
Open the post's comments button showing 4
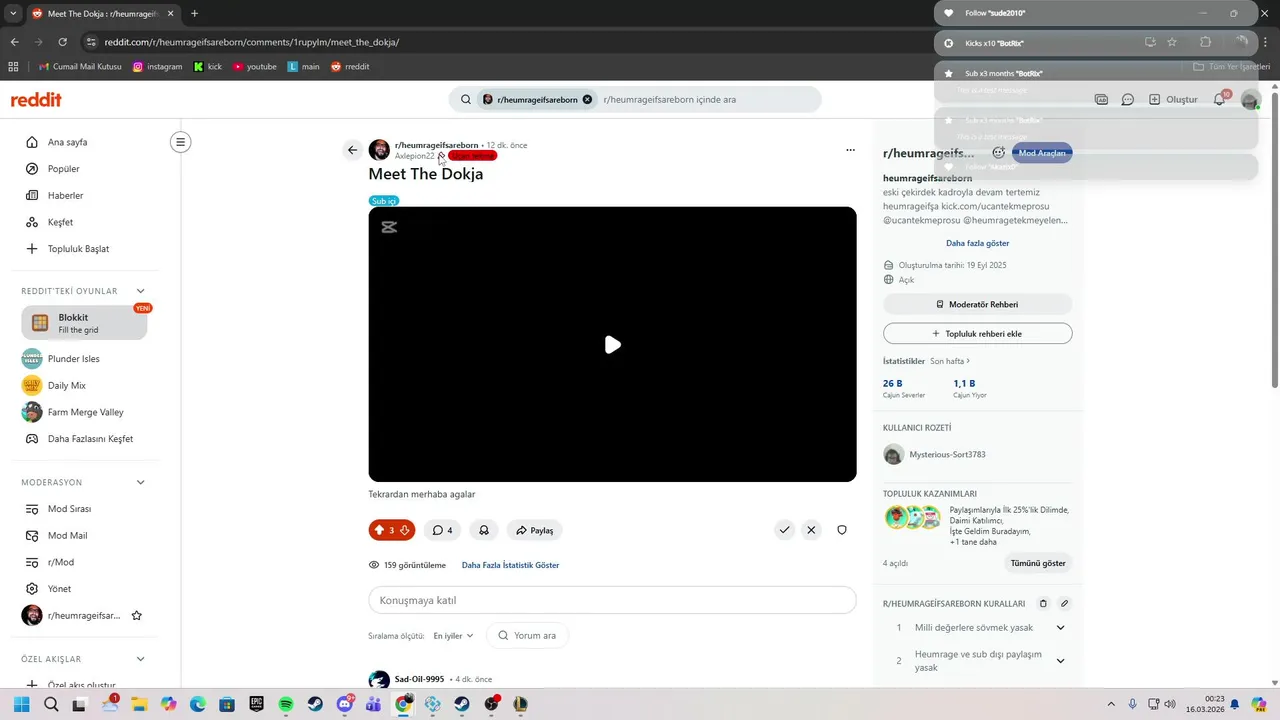(443, 530)
